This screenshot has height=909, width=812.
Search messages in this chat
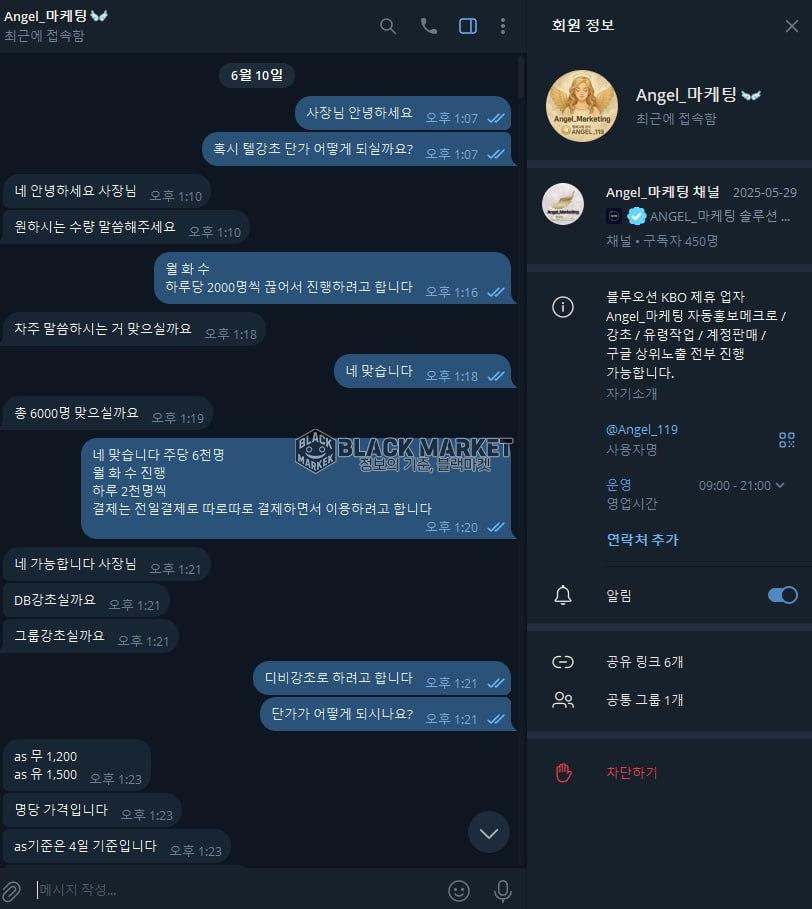coord(388,26)
